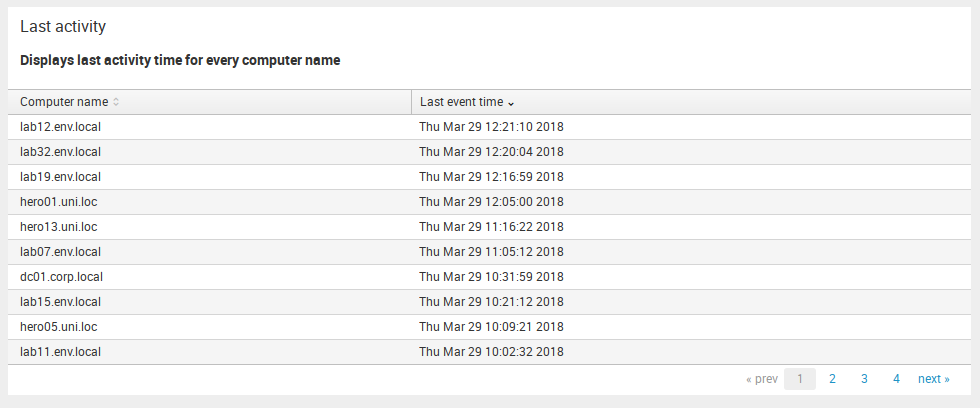Click the hero13.uni.loc computer name
The height and width of the screenshot is (408, 980).
pyautogui.click(x=59, y=227)
